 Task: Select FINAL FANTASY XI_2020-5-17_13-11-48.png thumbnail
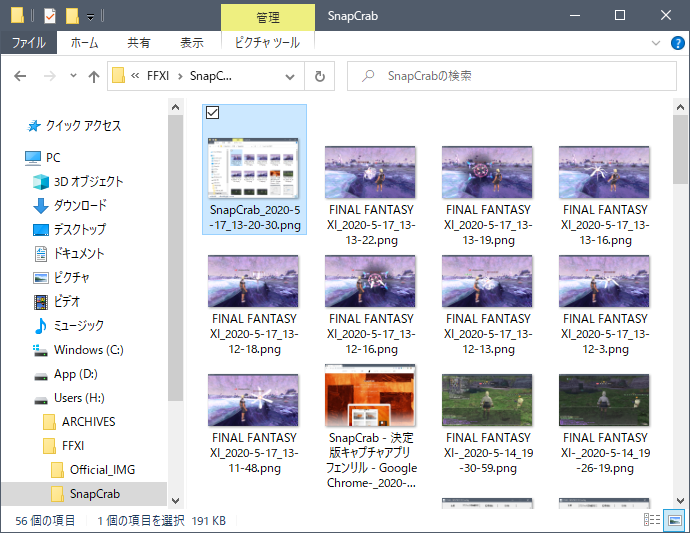pos(253,400)
